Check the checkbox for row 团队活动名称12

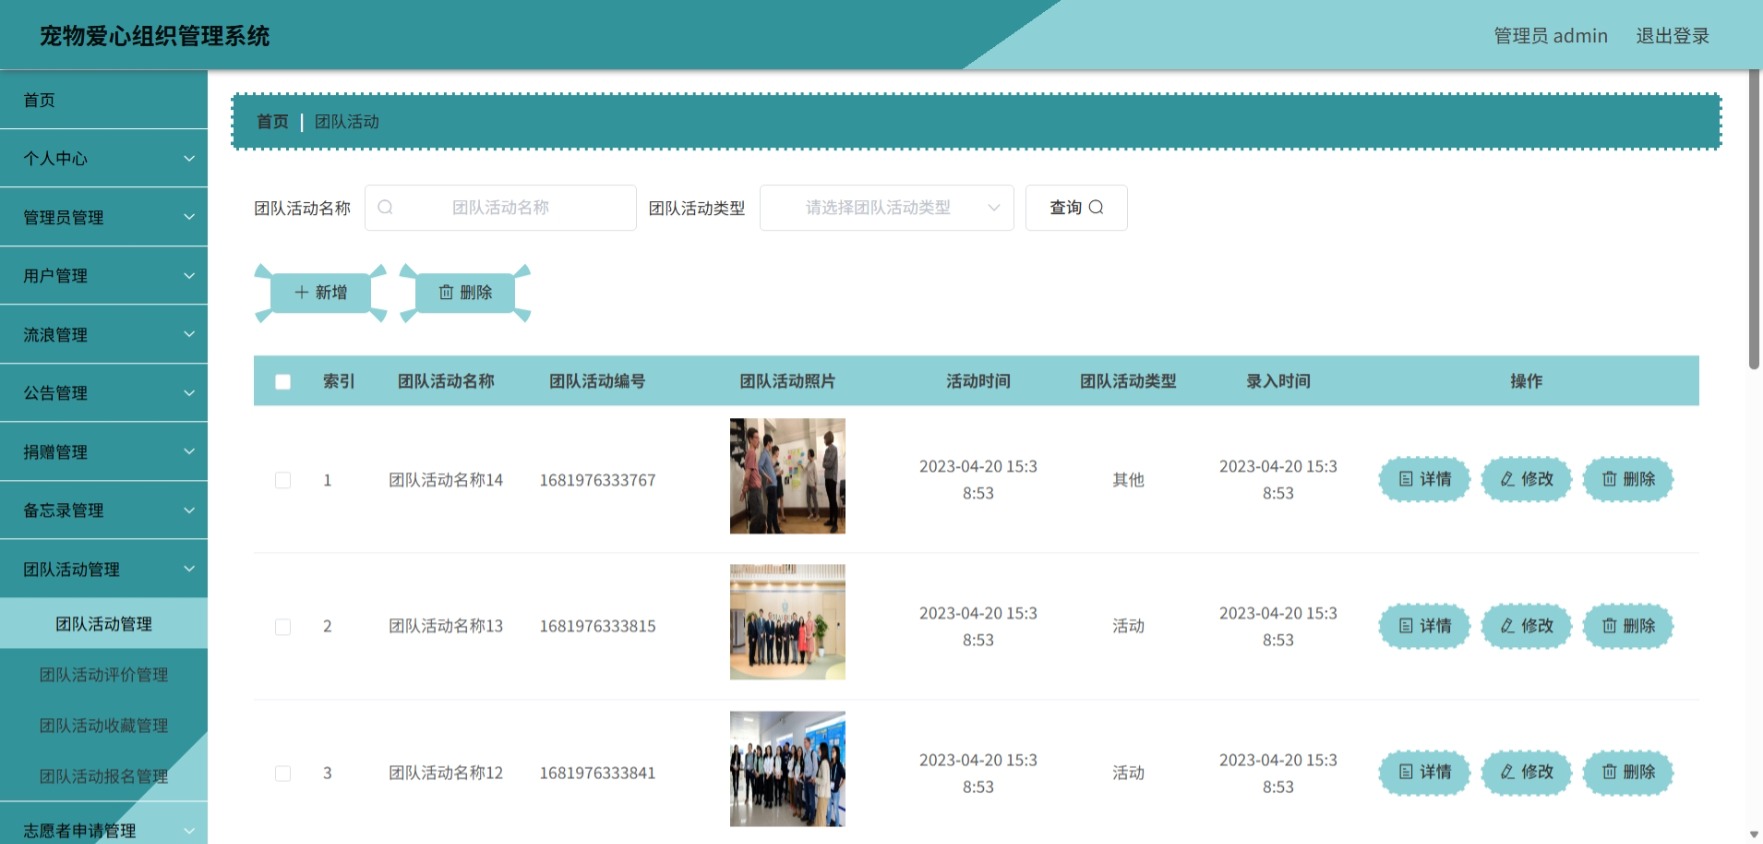[283, 773]
